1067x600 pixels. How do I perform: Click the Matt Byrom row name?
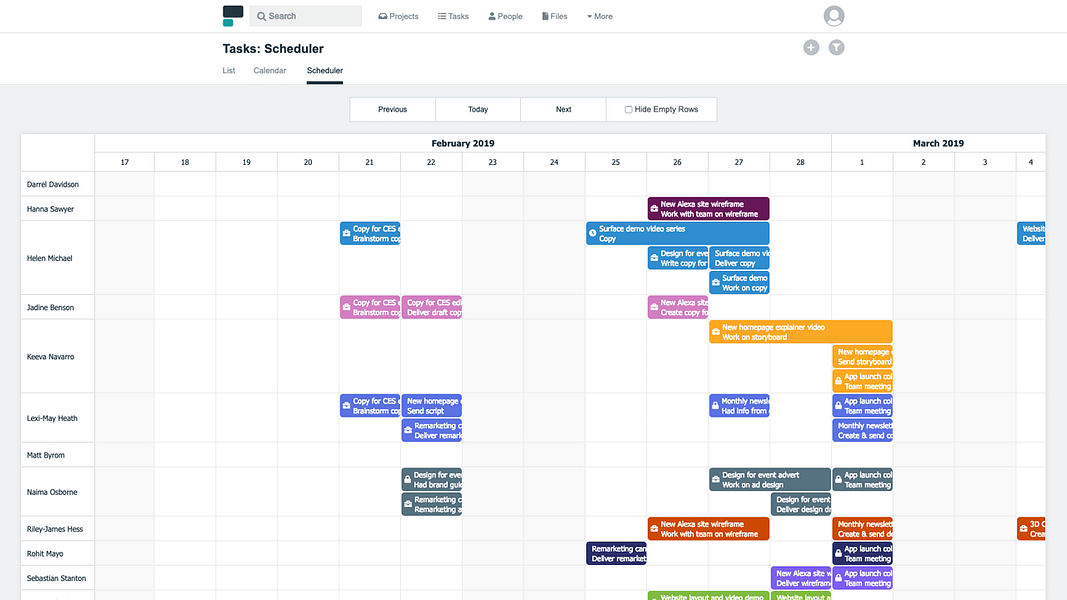(x=46, y=455)
